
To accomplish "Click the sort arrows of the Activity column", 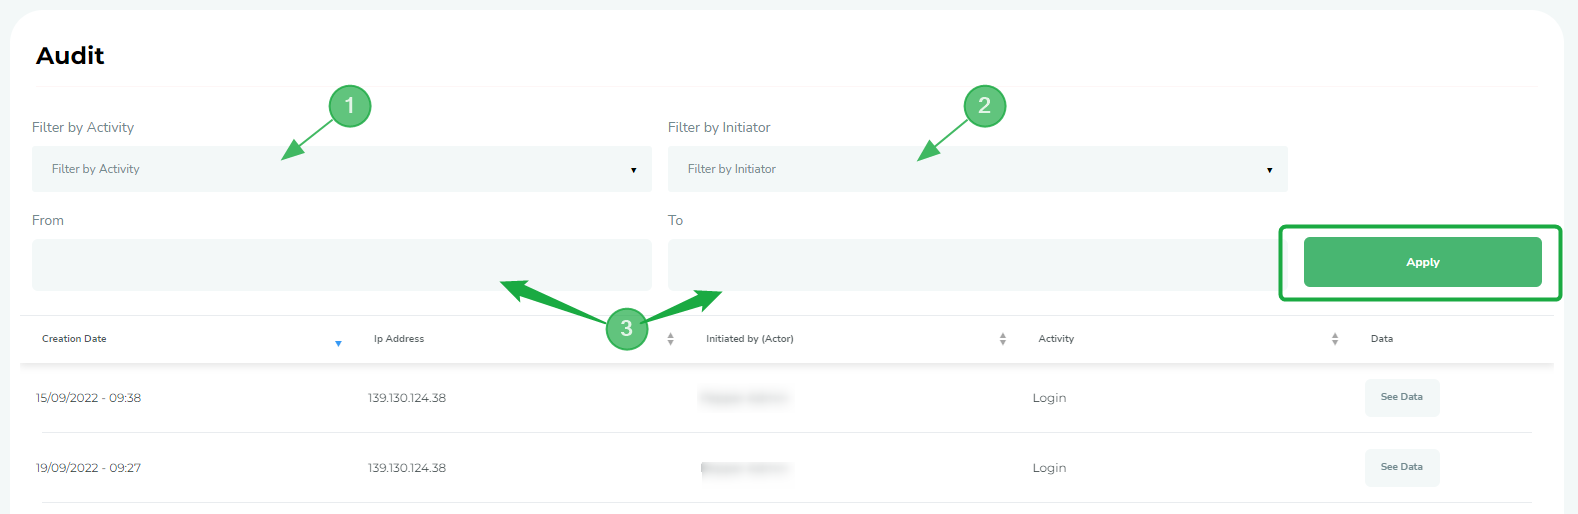I will coord(1334,339).
